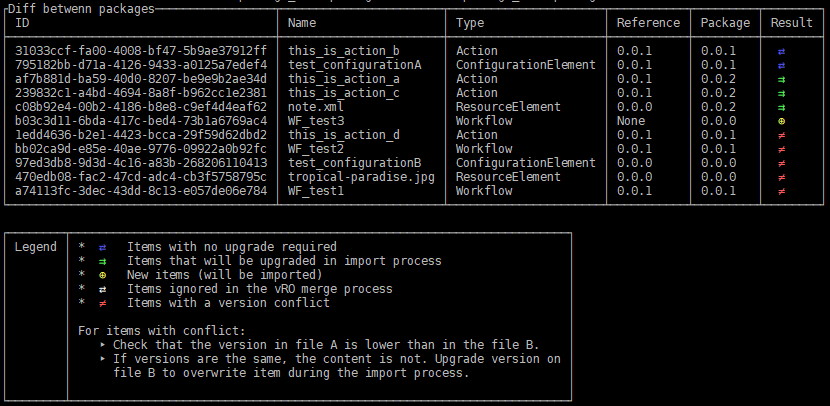
Task: Click the red conflict icon for tropical-paradise.jpg
Action: point(781,177)
